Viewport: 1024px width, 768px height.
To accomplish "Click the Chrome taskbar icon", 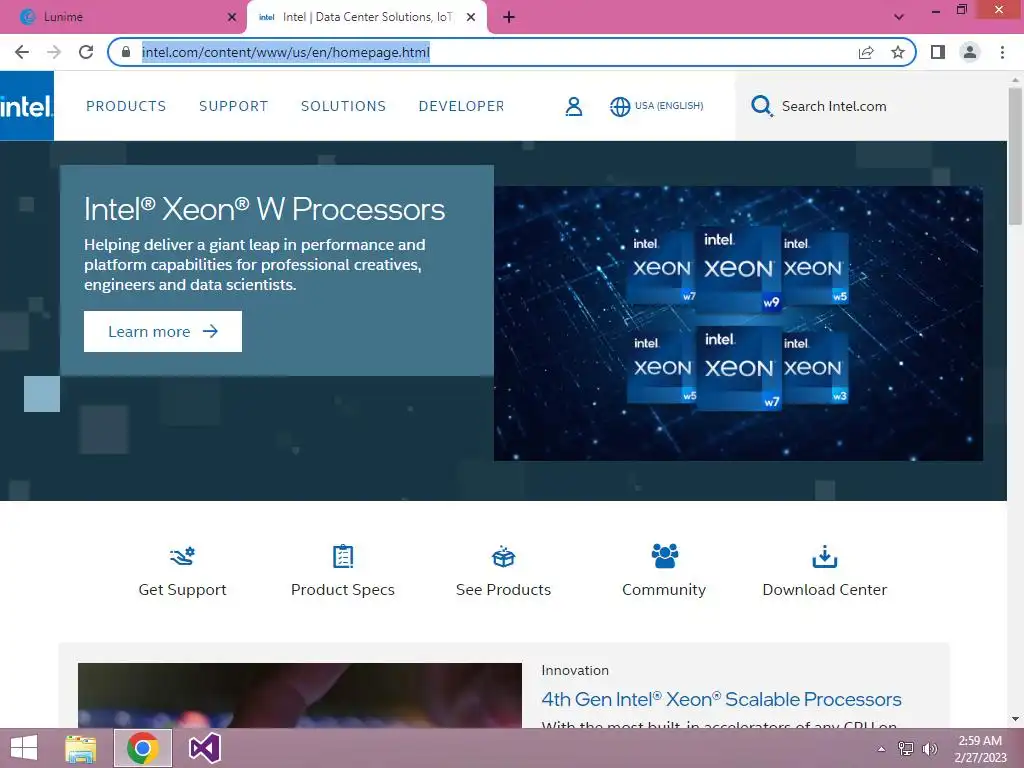I will [143, 748].
